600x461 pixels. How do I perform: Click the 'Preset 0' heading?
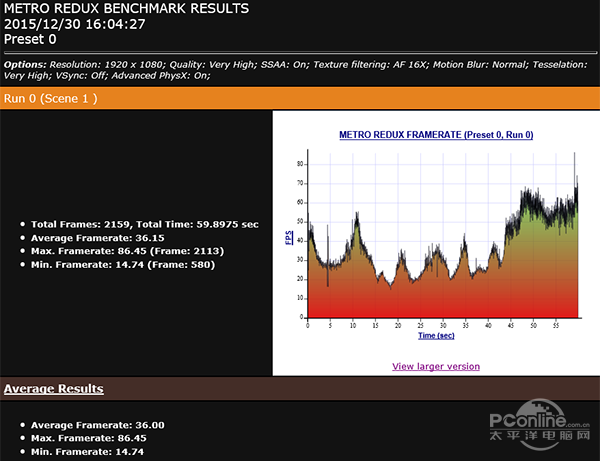30,39
